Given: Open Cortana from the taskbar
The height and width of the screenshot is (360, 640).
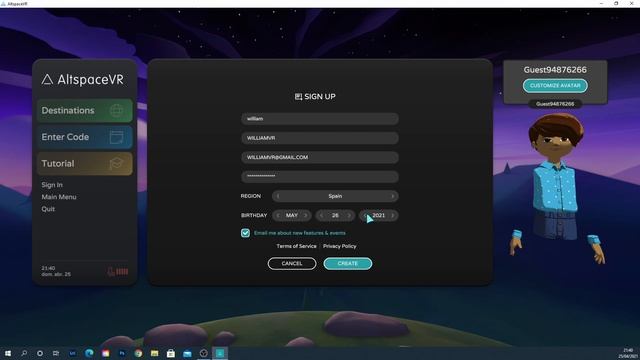Looking at the screenshot, I should click(x=40, y=353).
